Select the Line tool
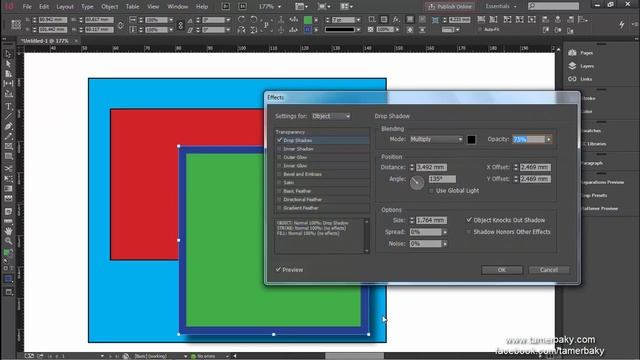 pos(8,116)
